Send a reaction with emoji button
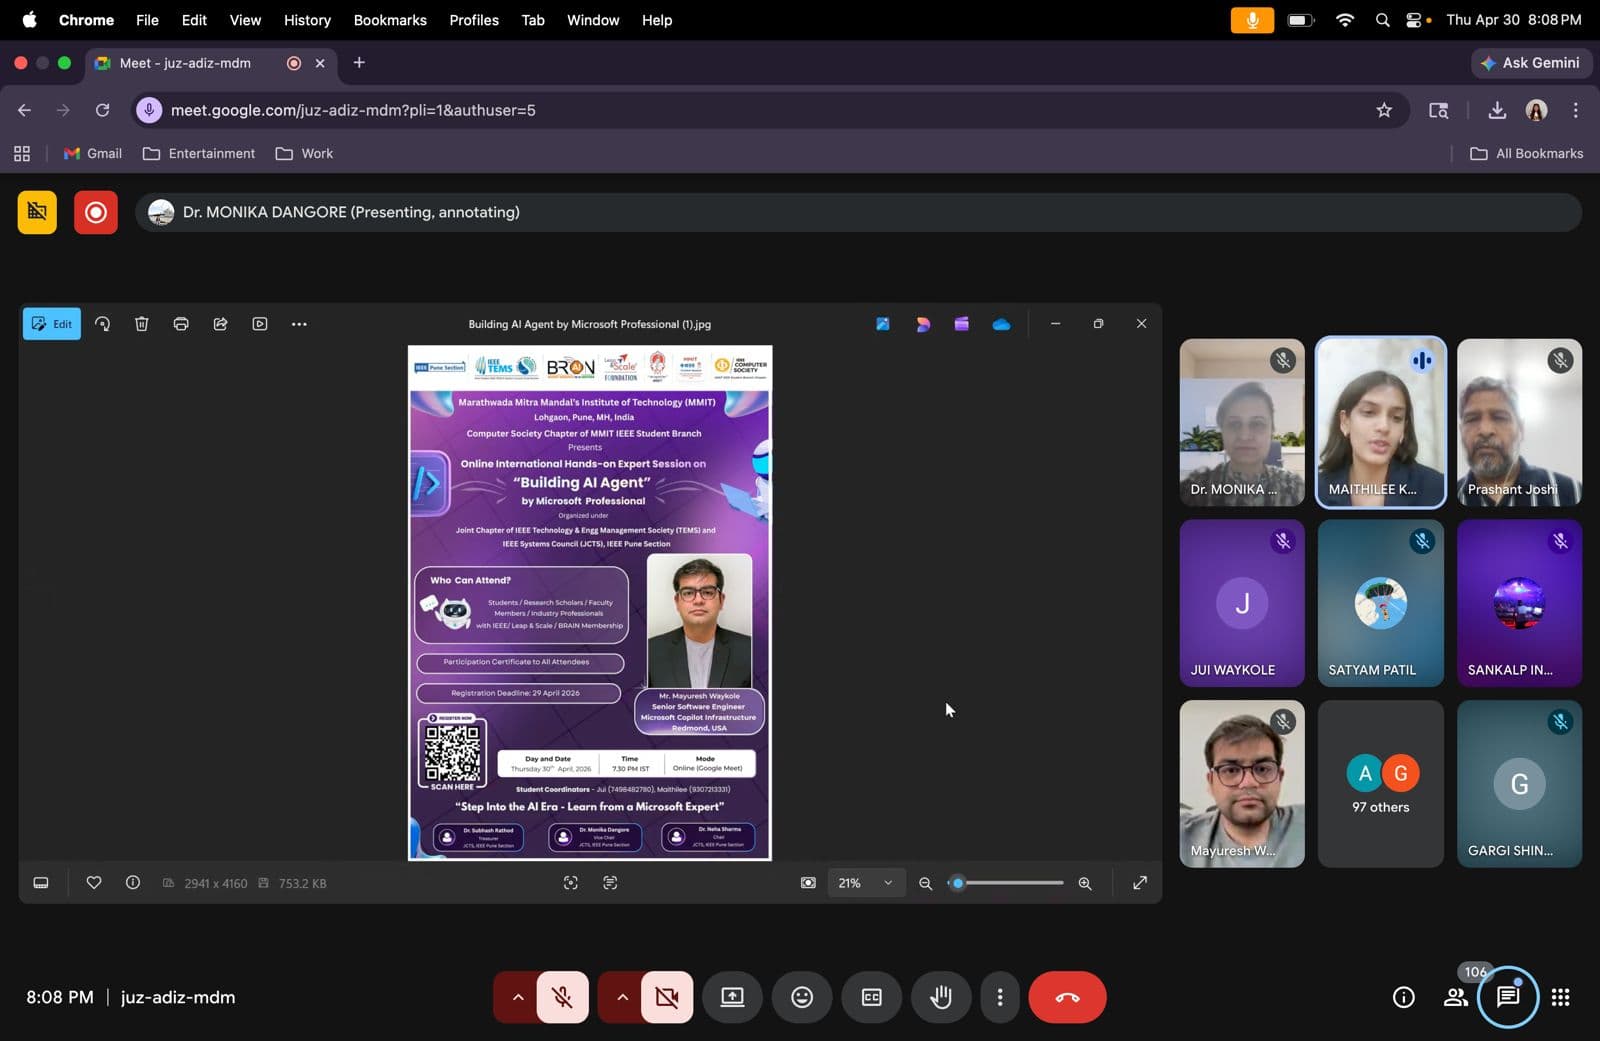This screenshot has height=1041, width=1600. click(x=802, y=997)
